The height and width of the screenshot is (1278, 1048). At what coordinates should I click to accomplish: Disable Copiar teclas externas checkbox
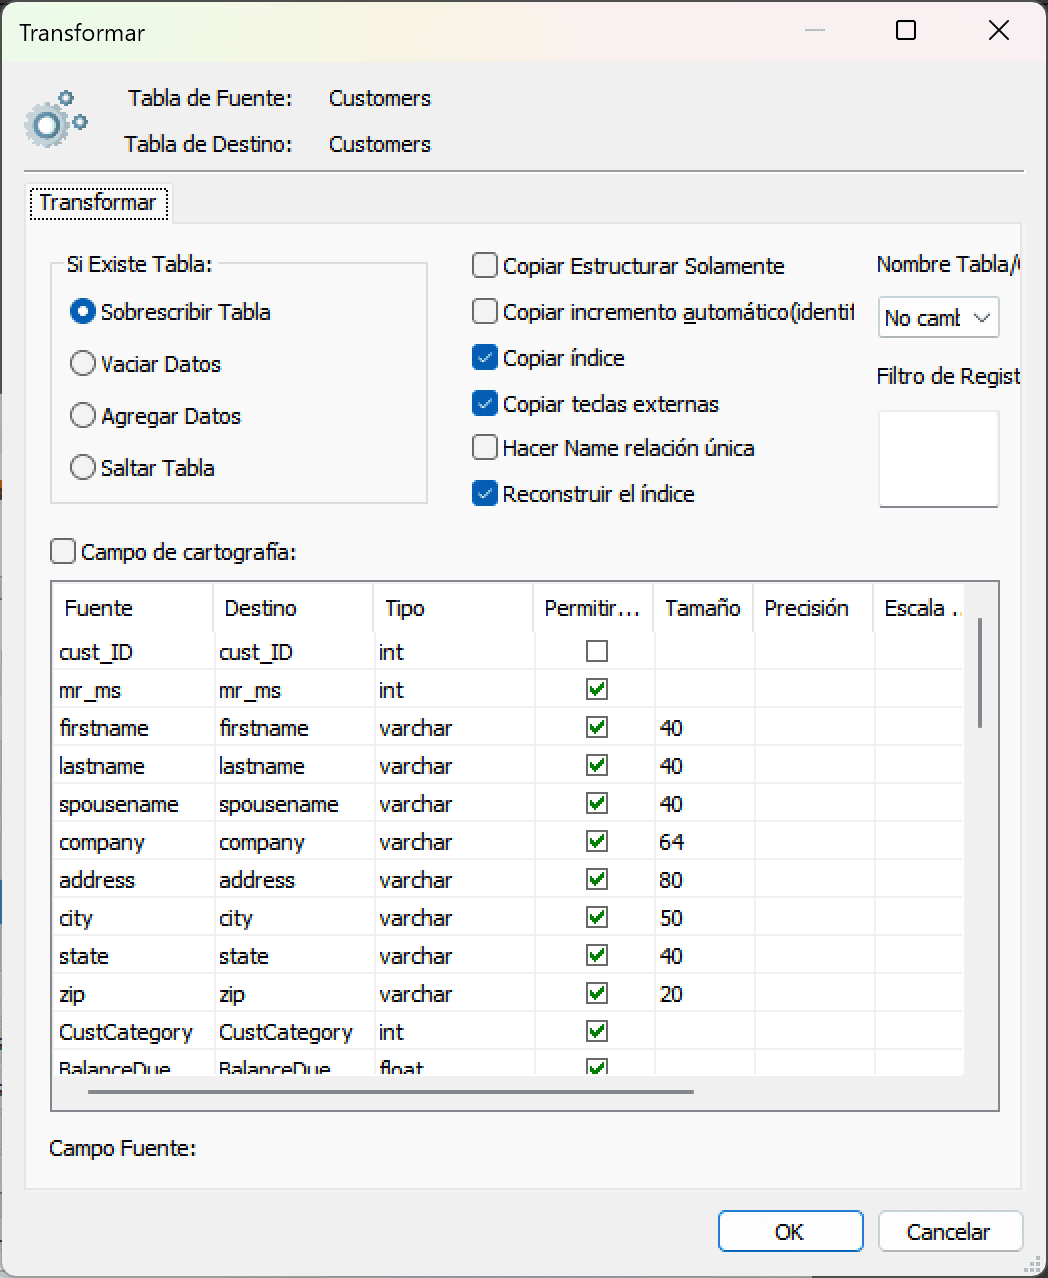(485, 404)
